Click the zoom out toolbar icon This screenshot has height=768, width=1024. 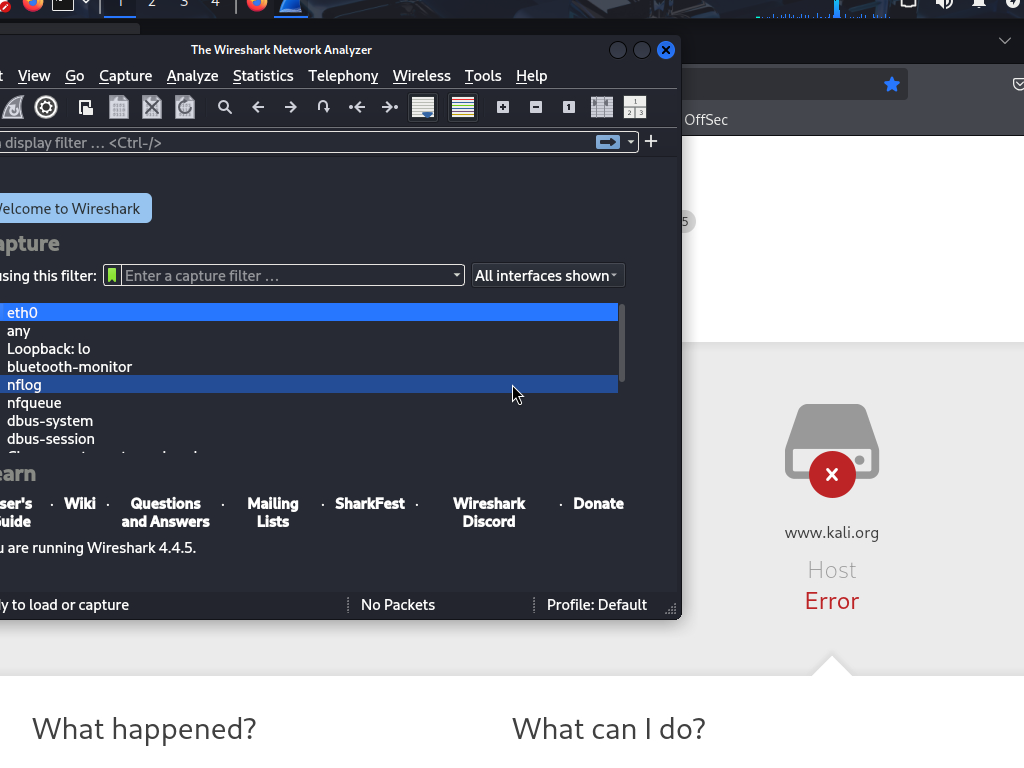coord(536,107)
